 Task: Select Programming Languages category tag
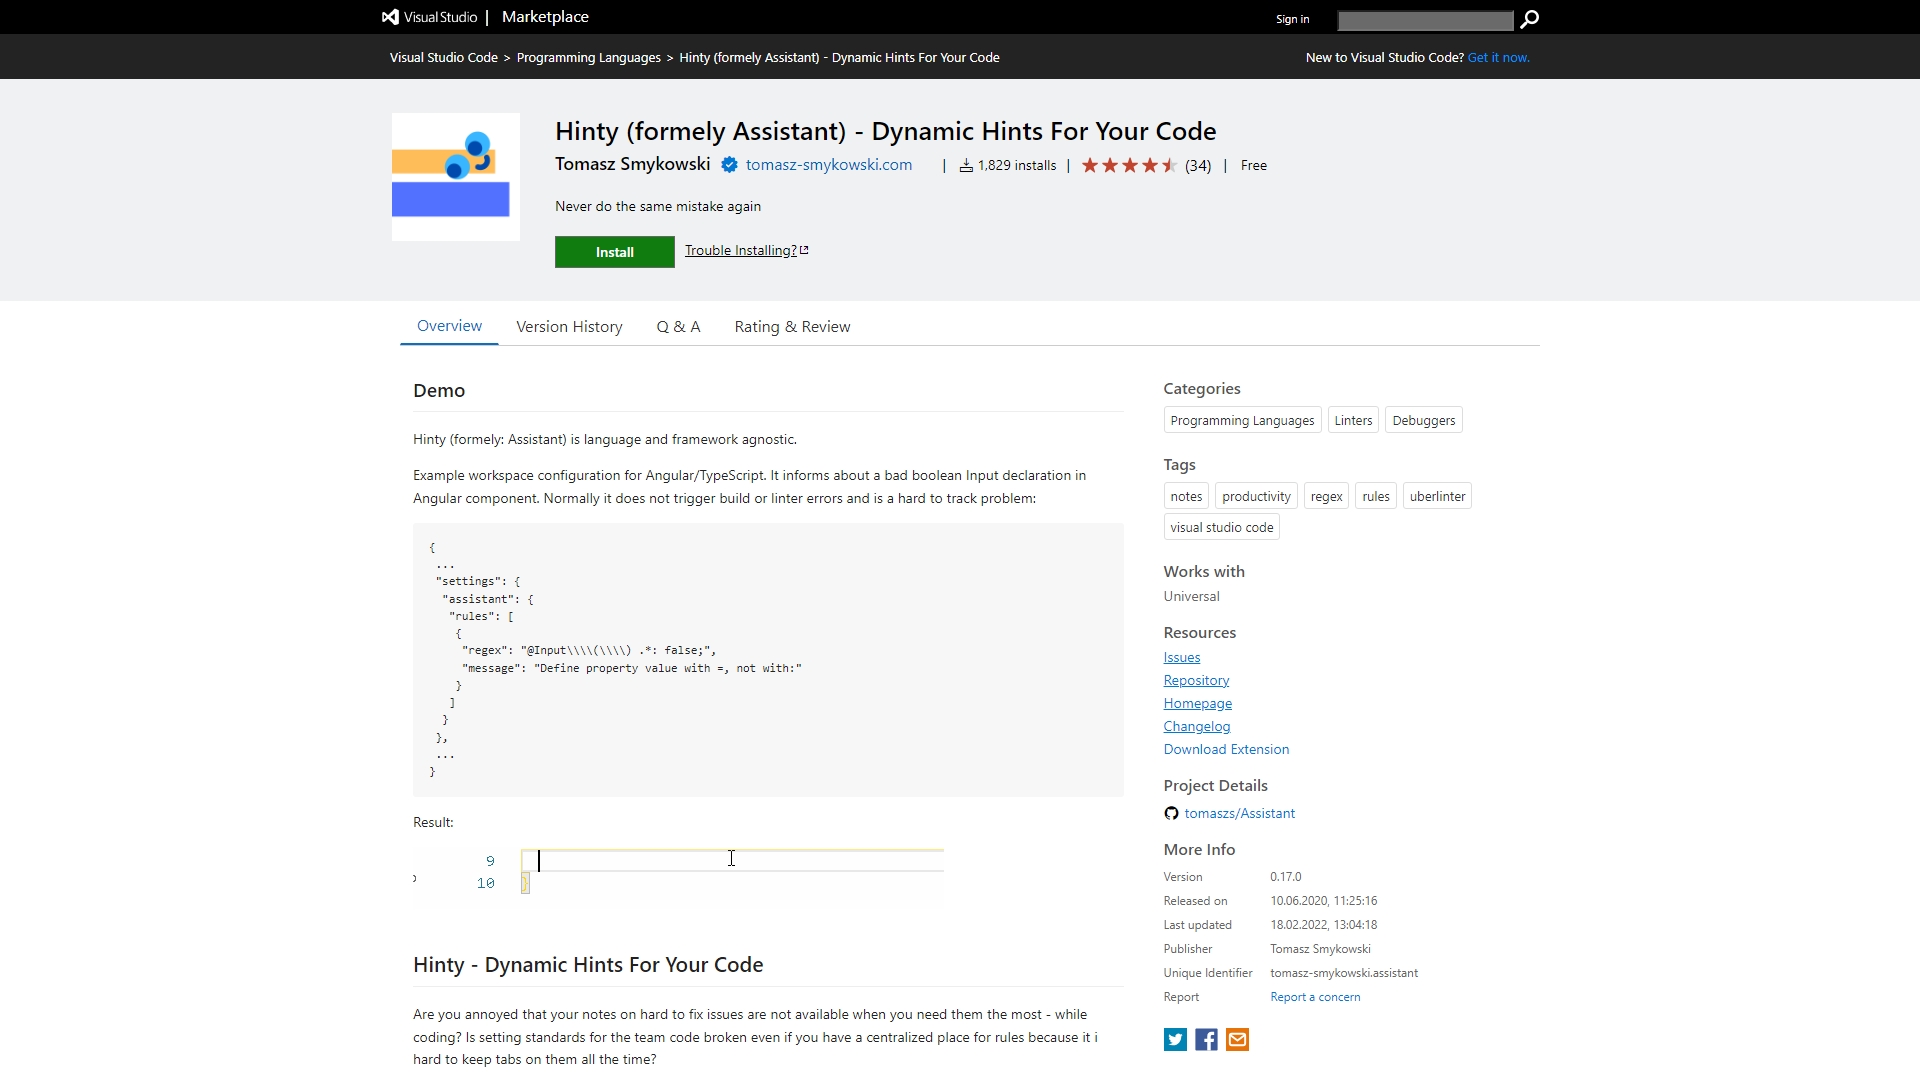1242,421
